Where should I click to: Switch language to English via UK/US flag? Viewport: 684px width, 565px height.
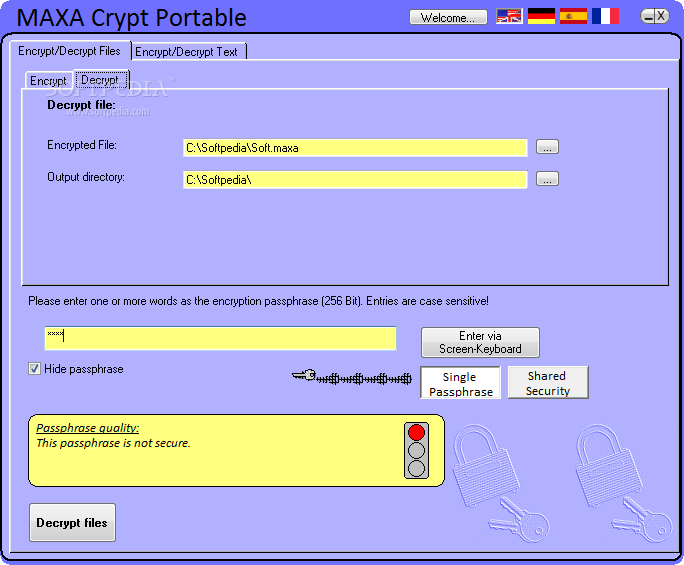[509, 17]
